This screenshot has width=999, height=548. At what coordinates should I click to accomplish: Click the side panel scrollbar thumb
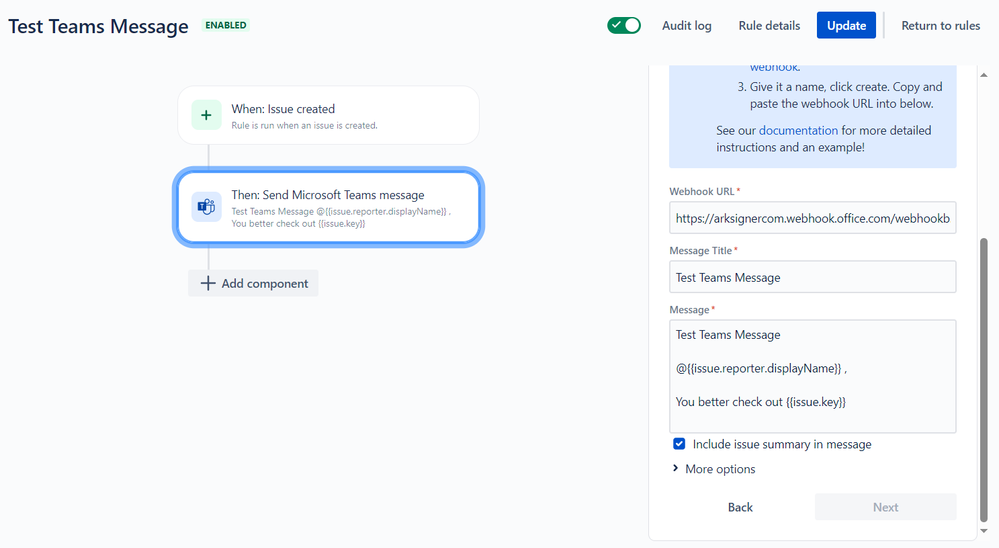(984, 380)
